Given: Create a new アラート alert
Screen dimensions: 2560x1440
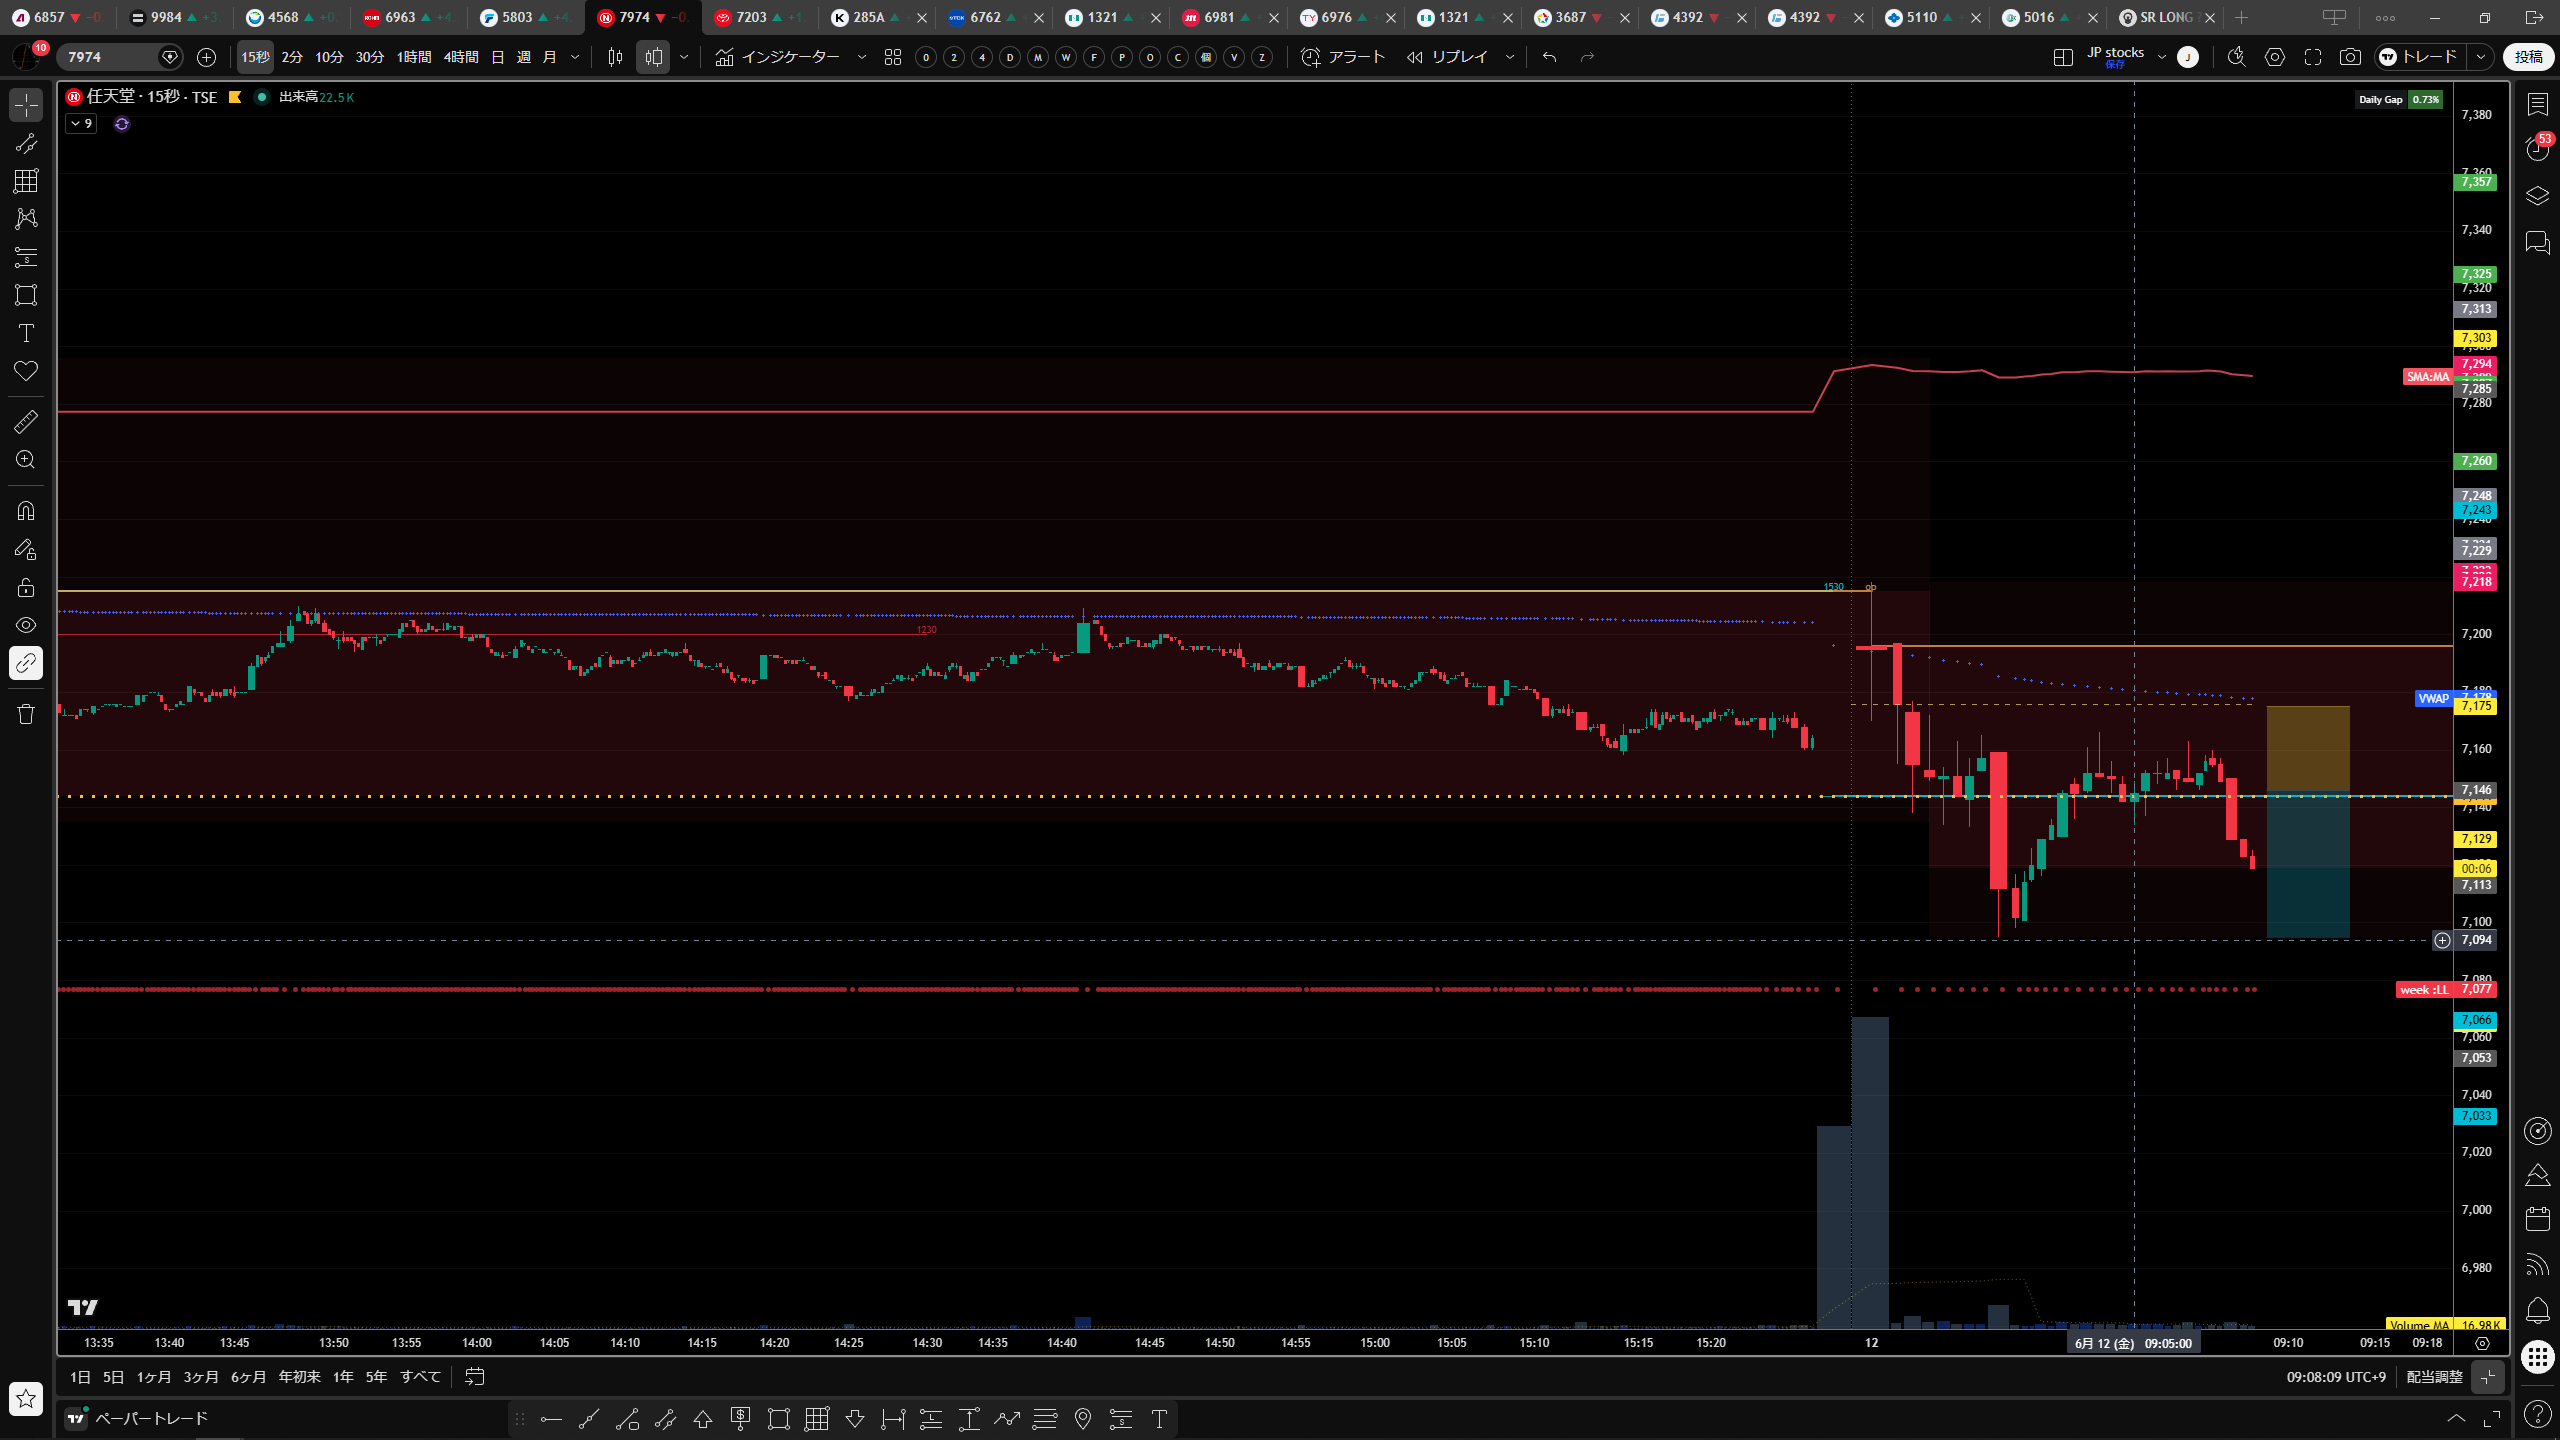Looking at the screenshot, I should 1343,57.
